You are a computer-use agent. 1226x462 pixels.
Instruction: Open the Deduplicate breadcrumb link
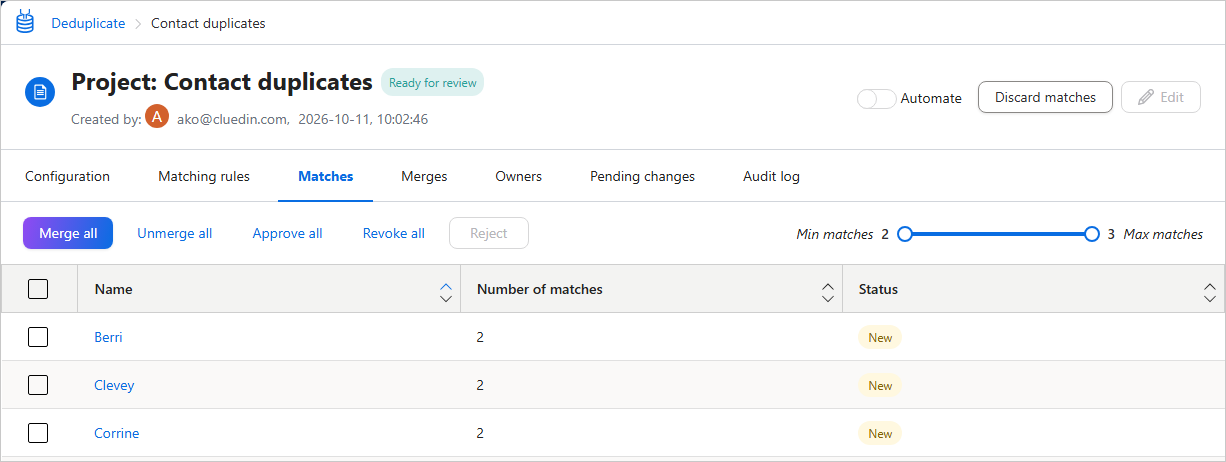pyautogui.click(x=89, y=23)
